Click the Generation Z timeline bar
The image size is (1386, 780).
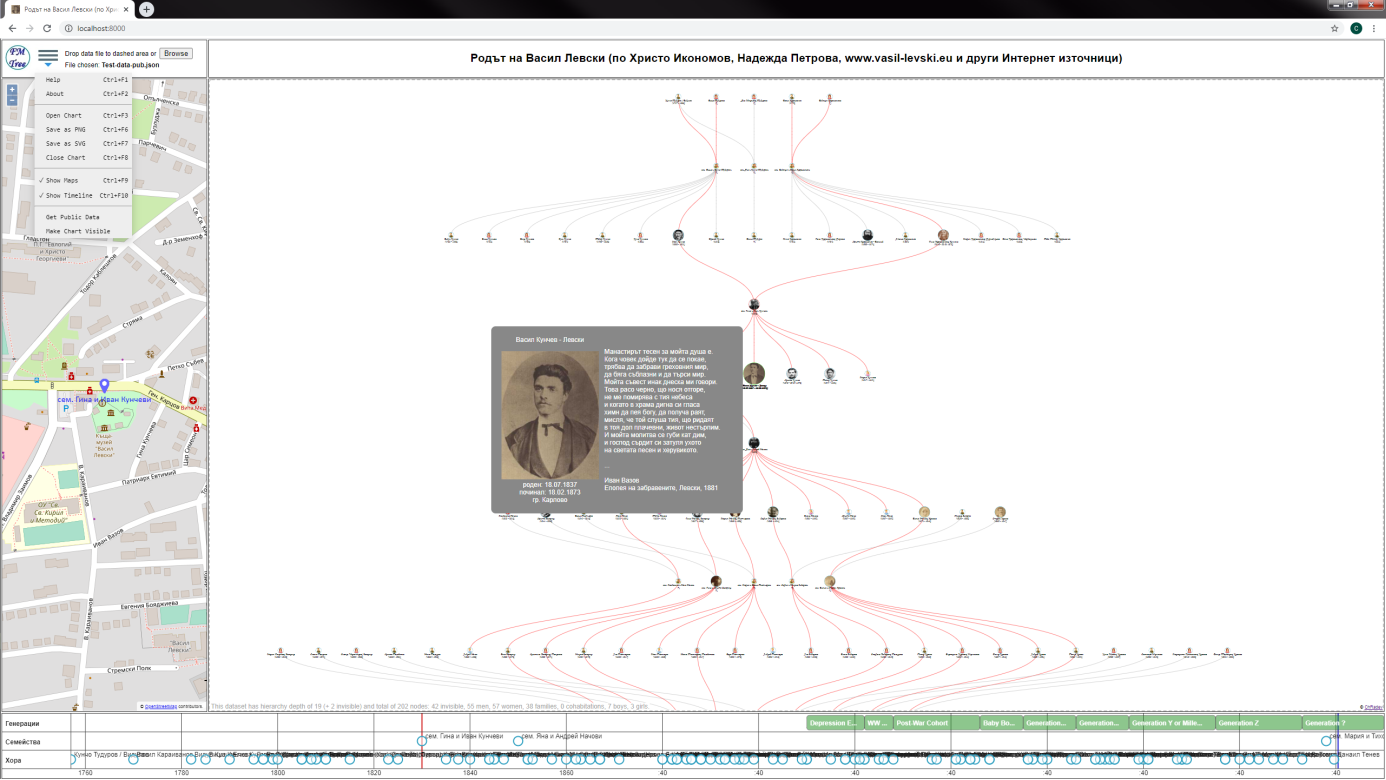click(x=1258, y=723)
